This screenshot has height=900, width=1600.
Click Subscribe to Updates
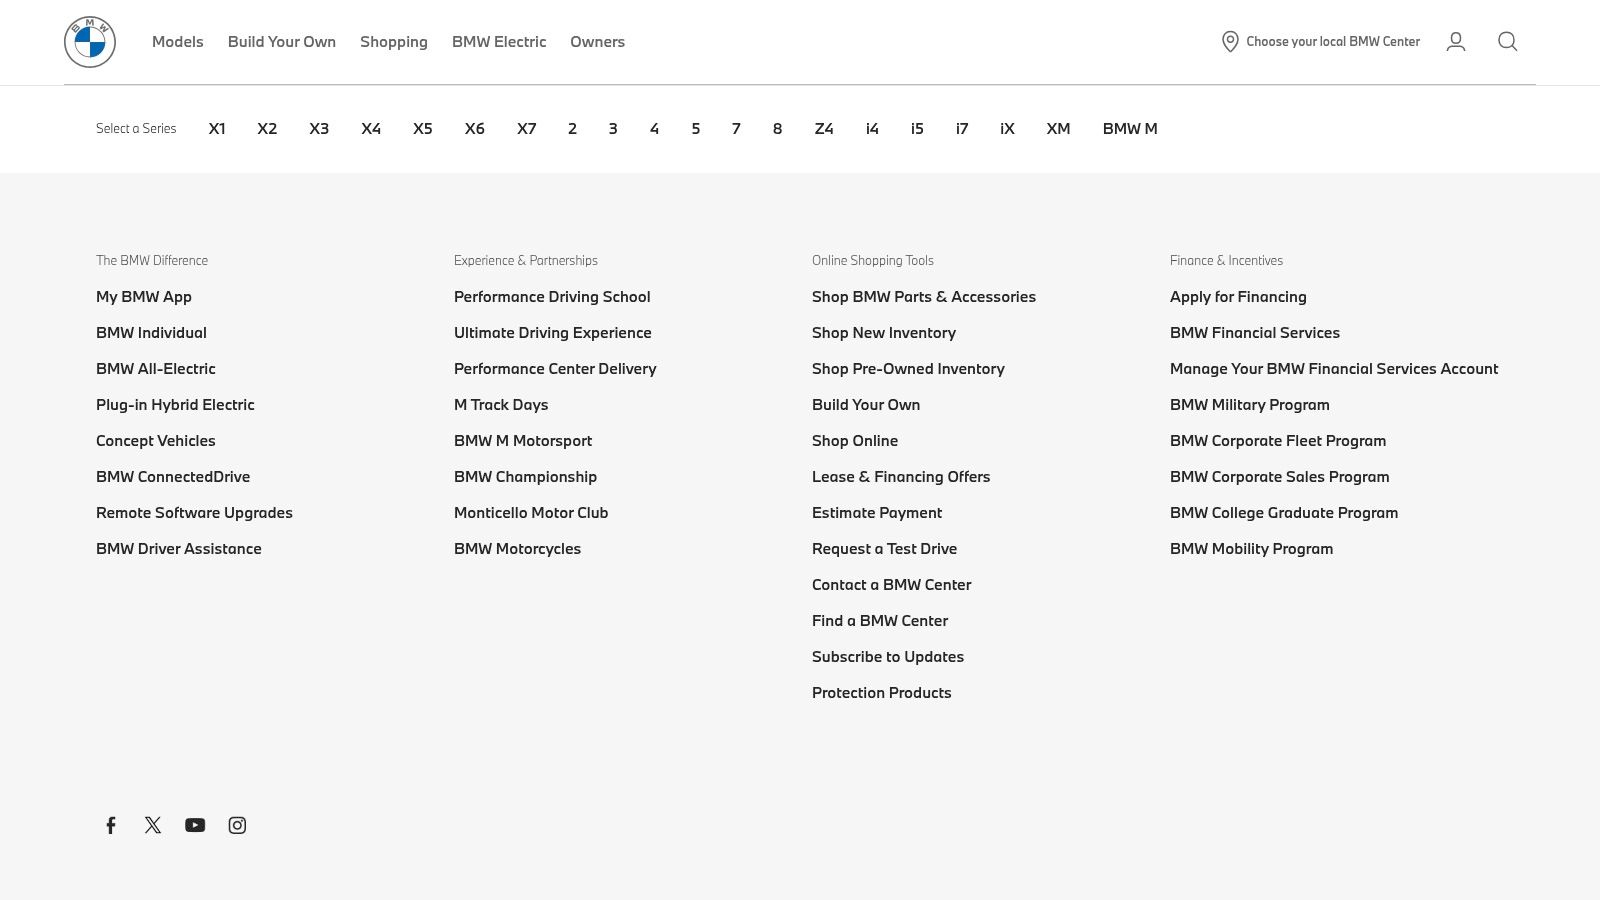pos(888,657)
